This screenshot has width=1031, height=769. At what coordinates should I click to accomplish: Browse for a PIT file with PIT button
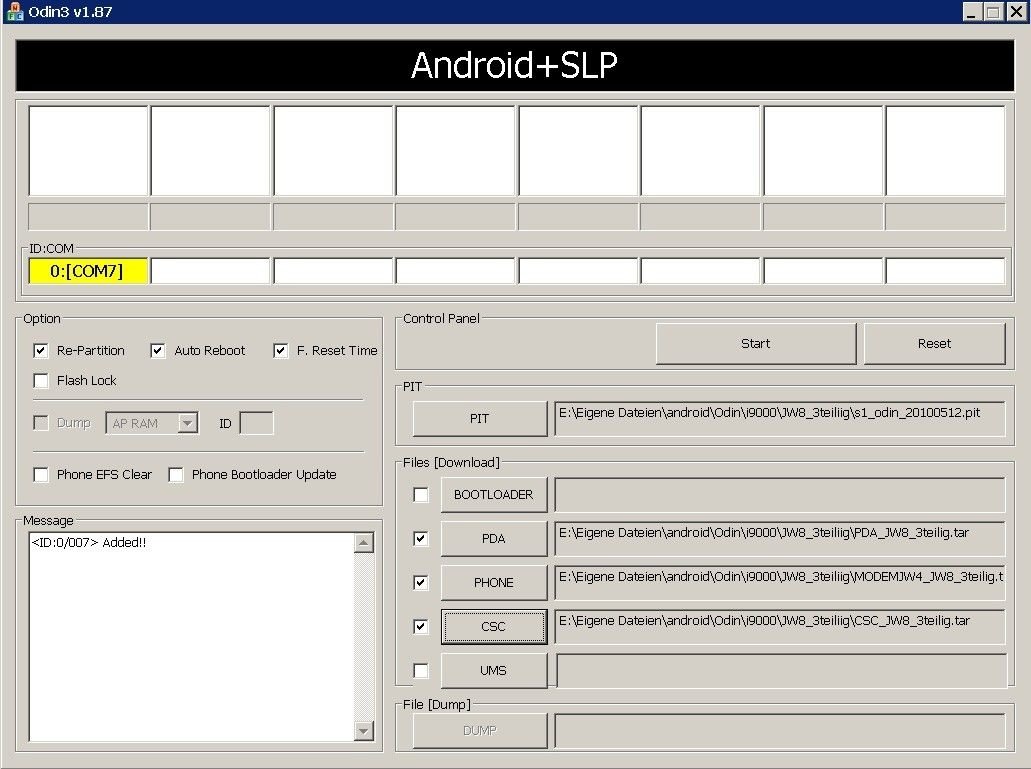(x=480, y=419)
